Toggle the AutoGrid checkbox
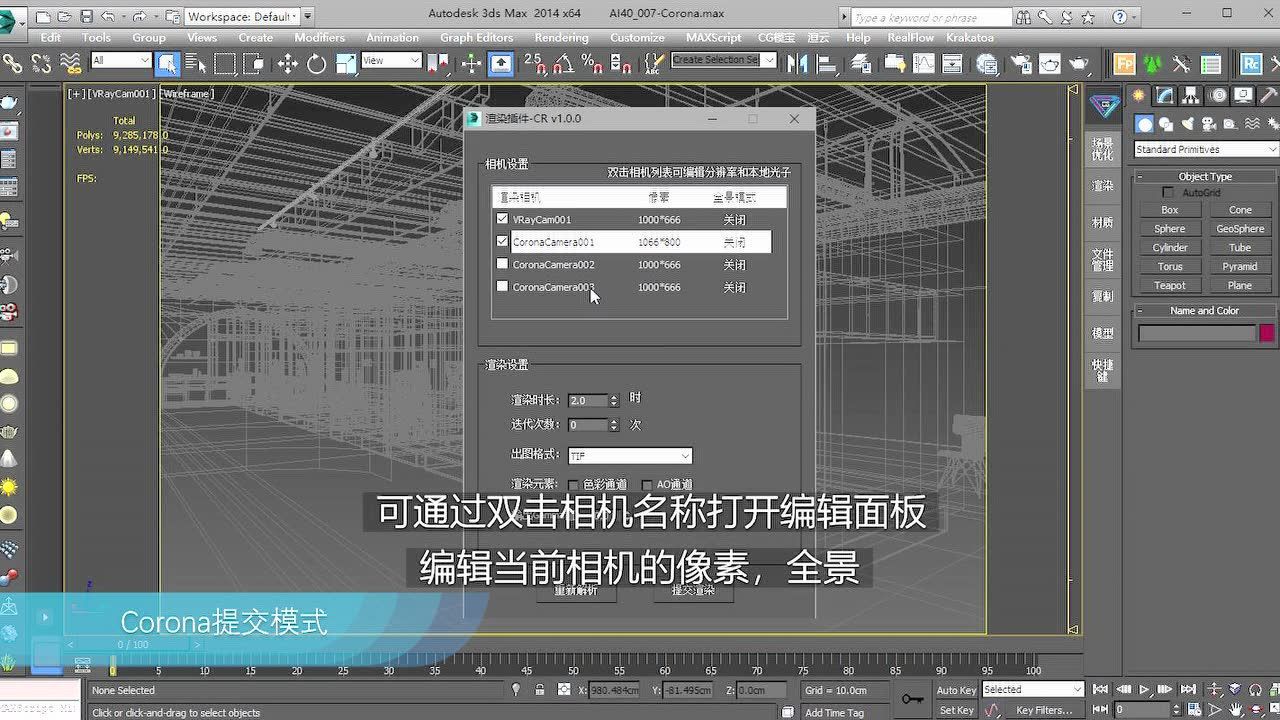Screen dimensions: 1280x720 pos(1168,192)
